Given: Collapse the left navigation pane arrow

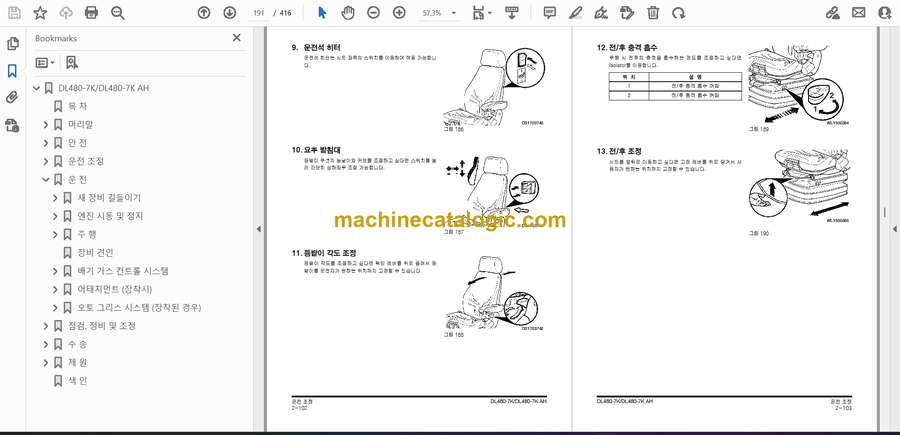Looking at the screenshot, I should [258, 229].
